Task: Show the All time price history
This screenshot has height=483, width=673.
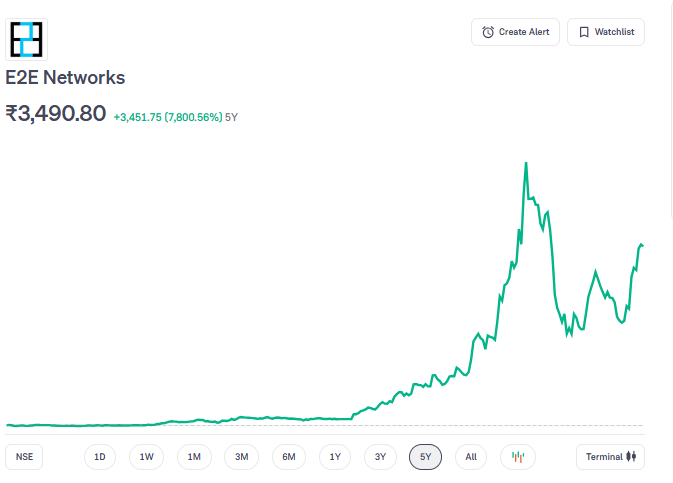Action: pyautogui.click(x=471, y=457)
